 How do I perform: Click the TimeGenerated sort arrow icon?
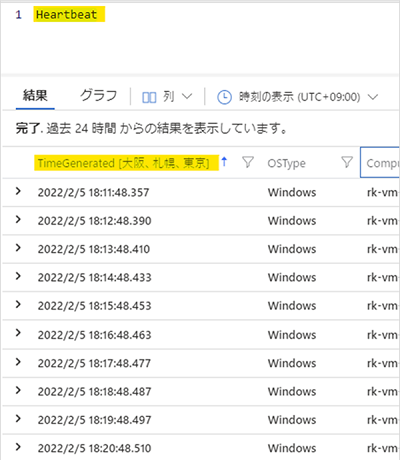click(224, 162)
